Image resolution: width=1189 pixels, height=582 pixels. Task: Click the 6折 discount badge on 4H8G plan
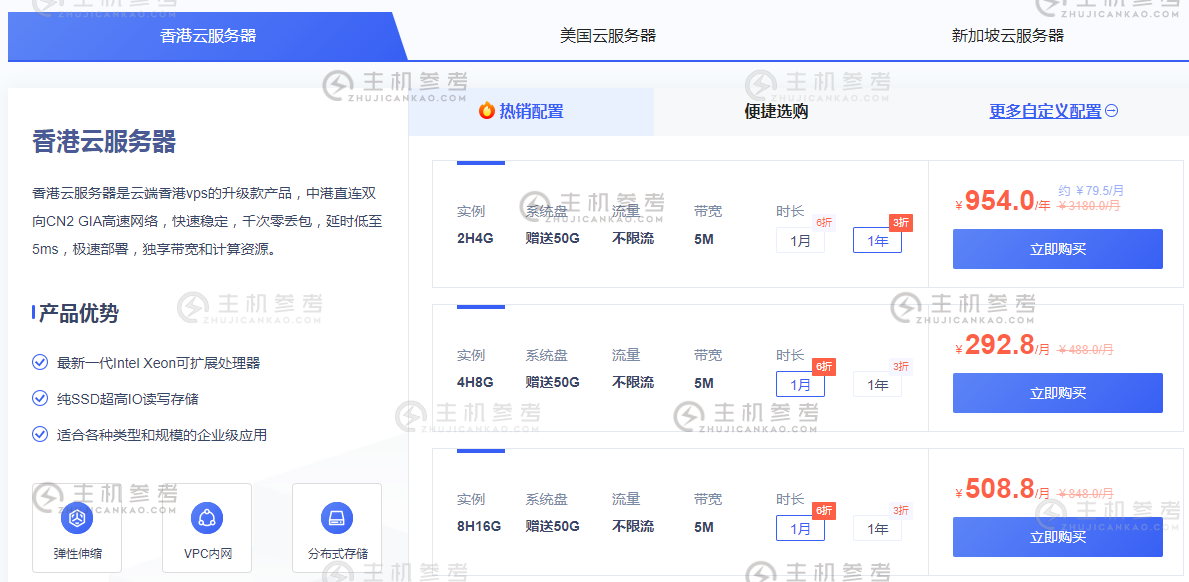(x=822, y=367)
